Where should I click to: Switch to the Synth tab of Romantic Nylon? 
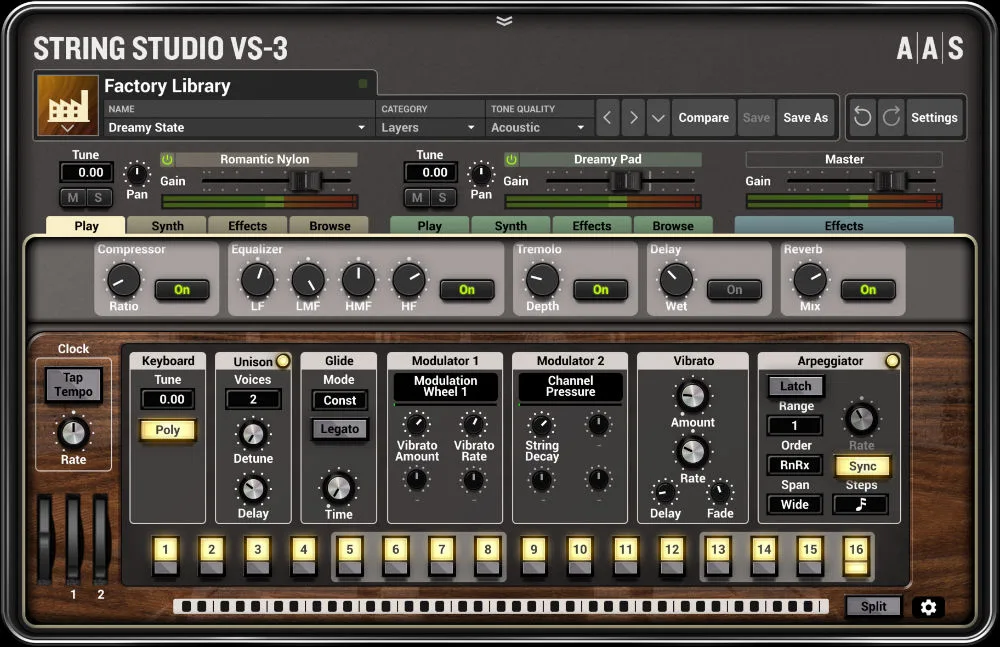166,225
